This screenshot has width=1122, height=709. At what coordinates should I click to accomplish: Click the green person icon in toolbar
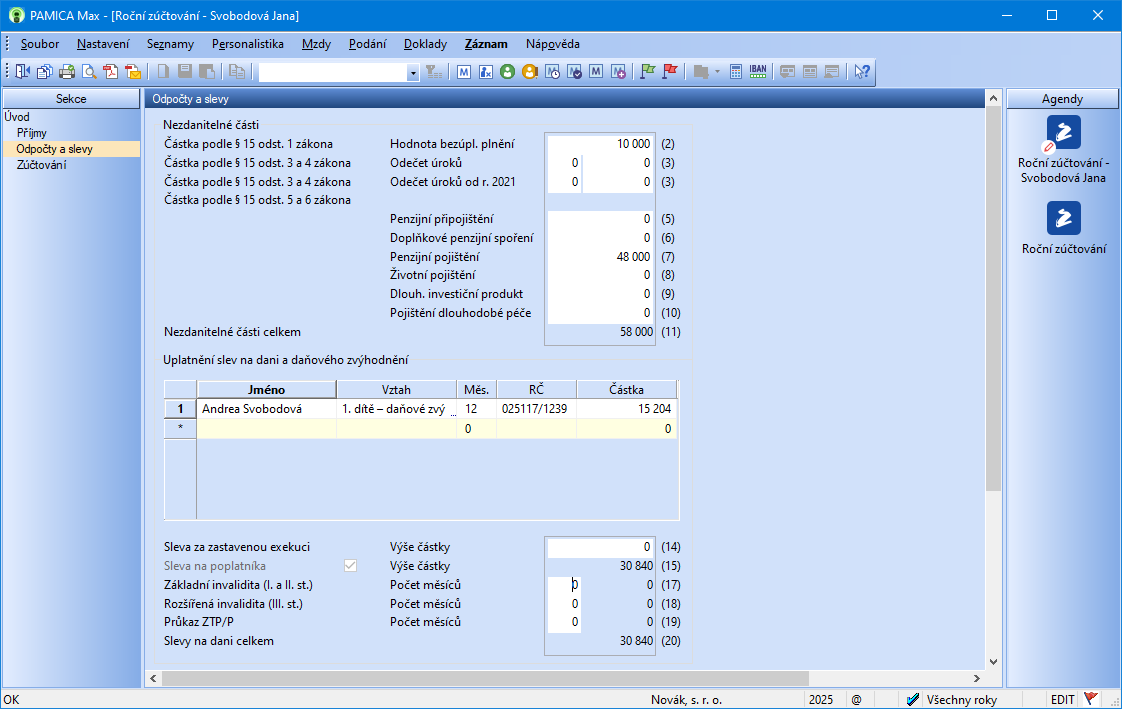[x=507, y=71]
